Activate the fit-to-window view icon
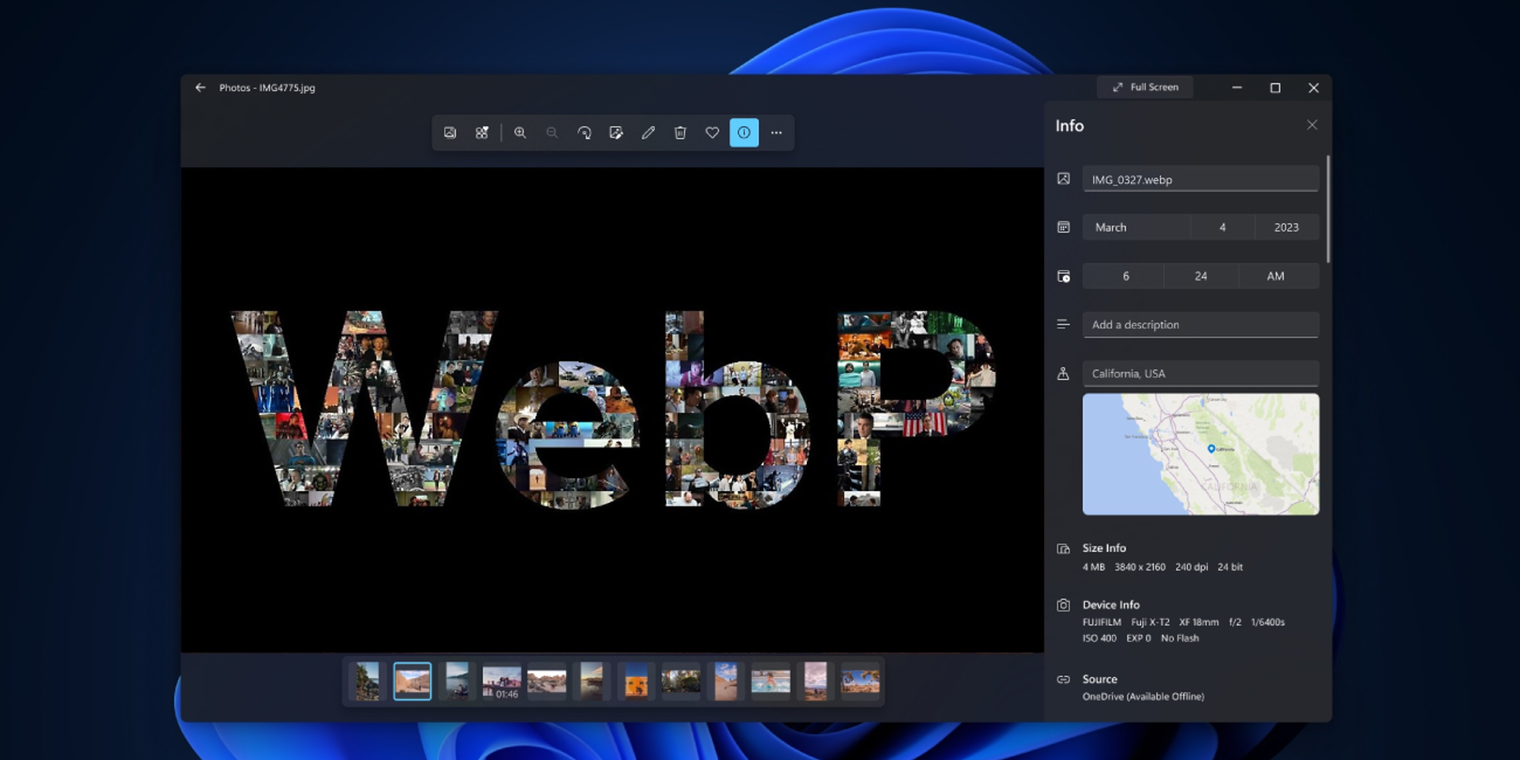Image resolution: width=1520 pixels, height=760 pixels. [449, 132]
